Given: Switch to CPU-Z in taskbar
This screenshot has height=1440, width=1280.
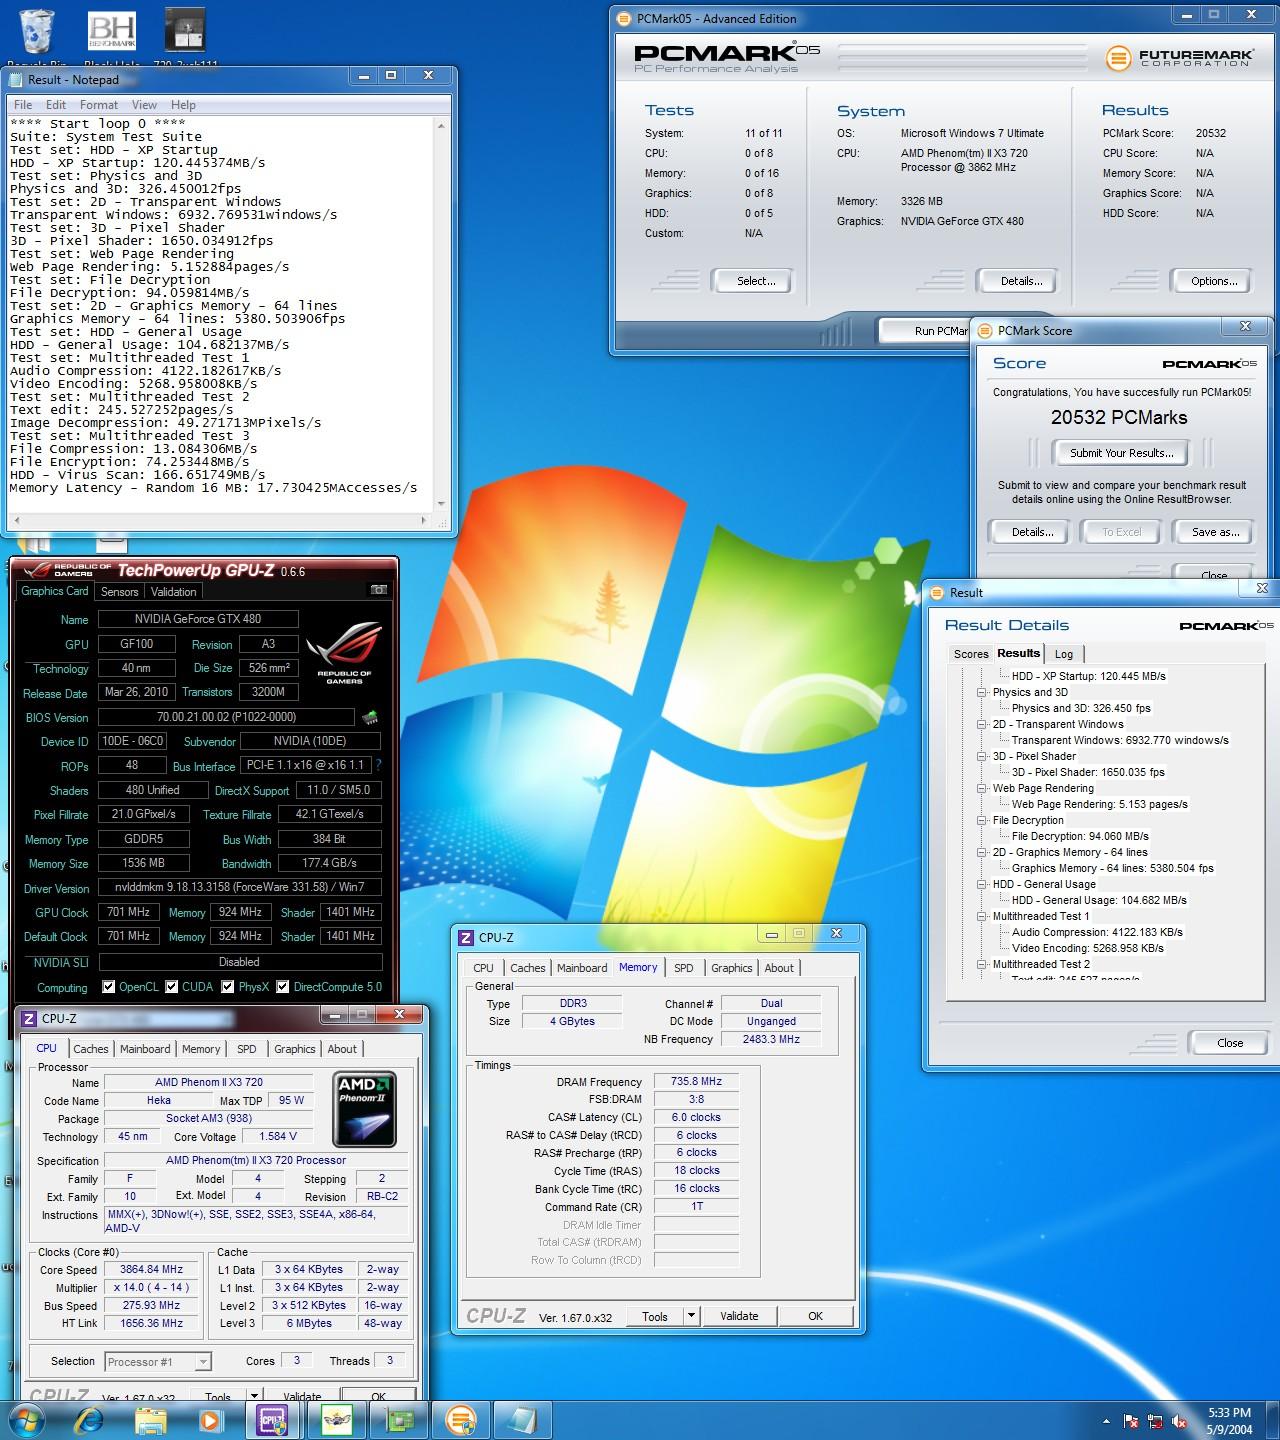Looking at the screenshot, I should 271,1420.
